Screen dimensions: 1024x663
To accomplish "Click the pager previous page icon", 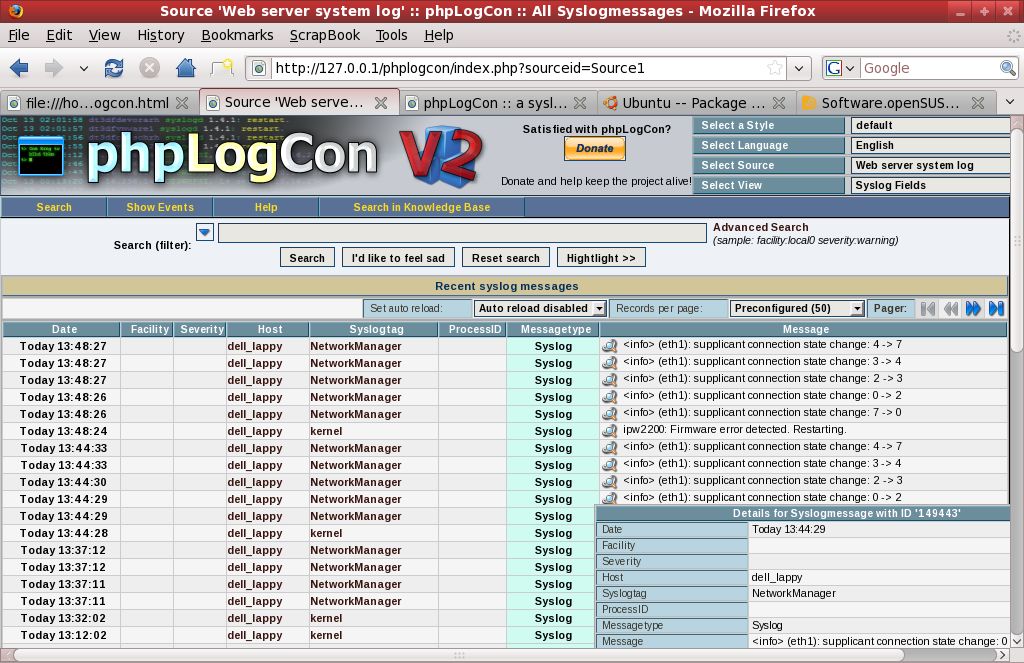I will coord(950,308).
